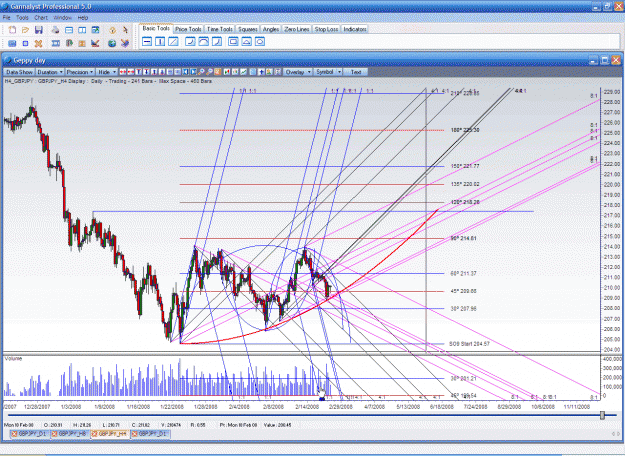This screenshot has height=456, width=625.
Task: Click the split window layout icon
Action: pyautogui.click(x=82, y=30)
